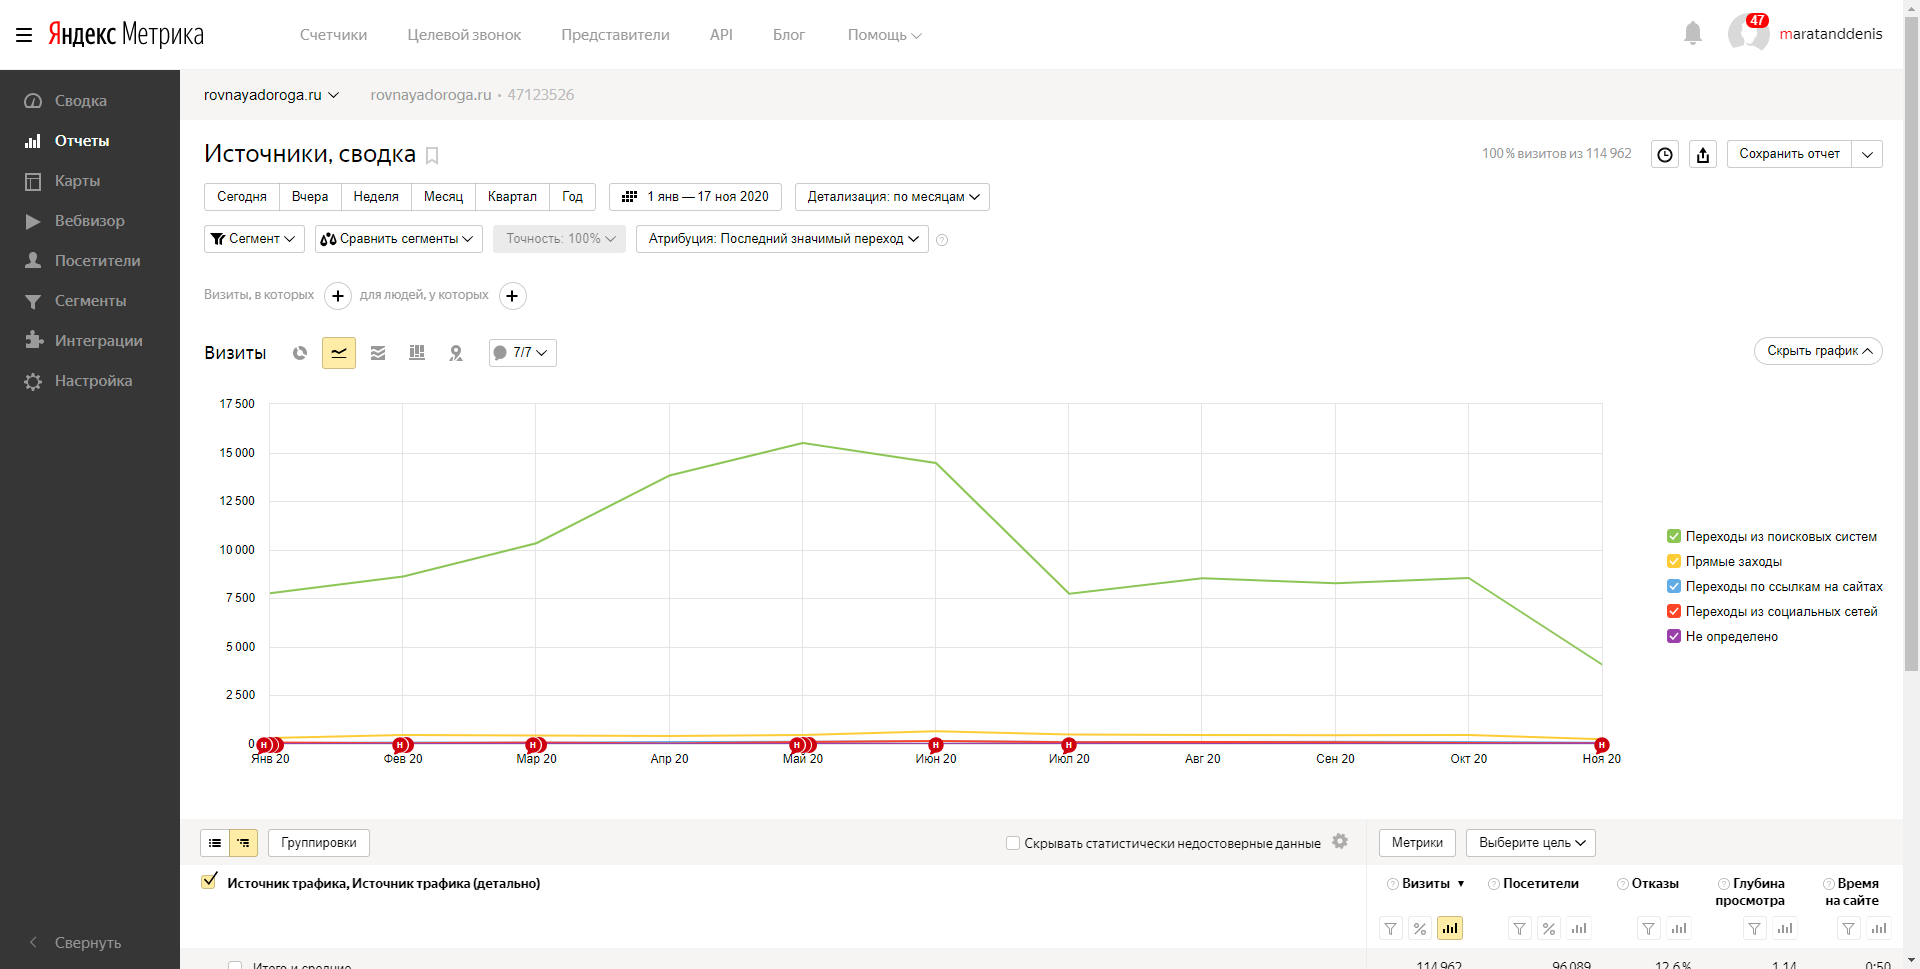Image resolution: width=1920 pixels, height=969 pixels.
Task: Open the date range picker
Action: tap(695, 197)
